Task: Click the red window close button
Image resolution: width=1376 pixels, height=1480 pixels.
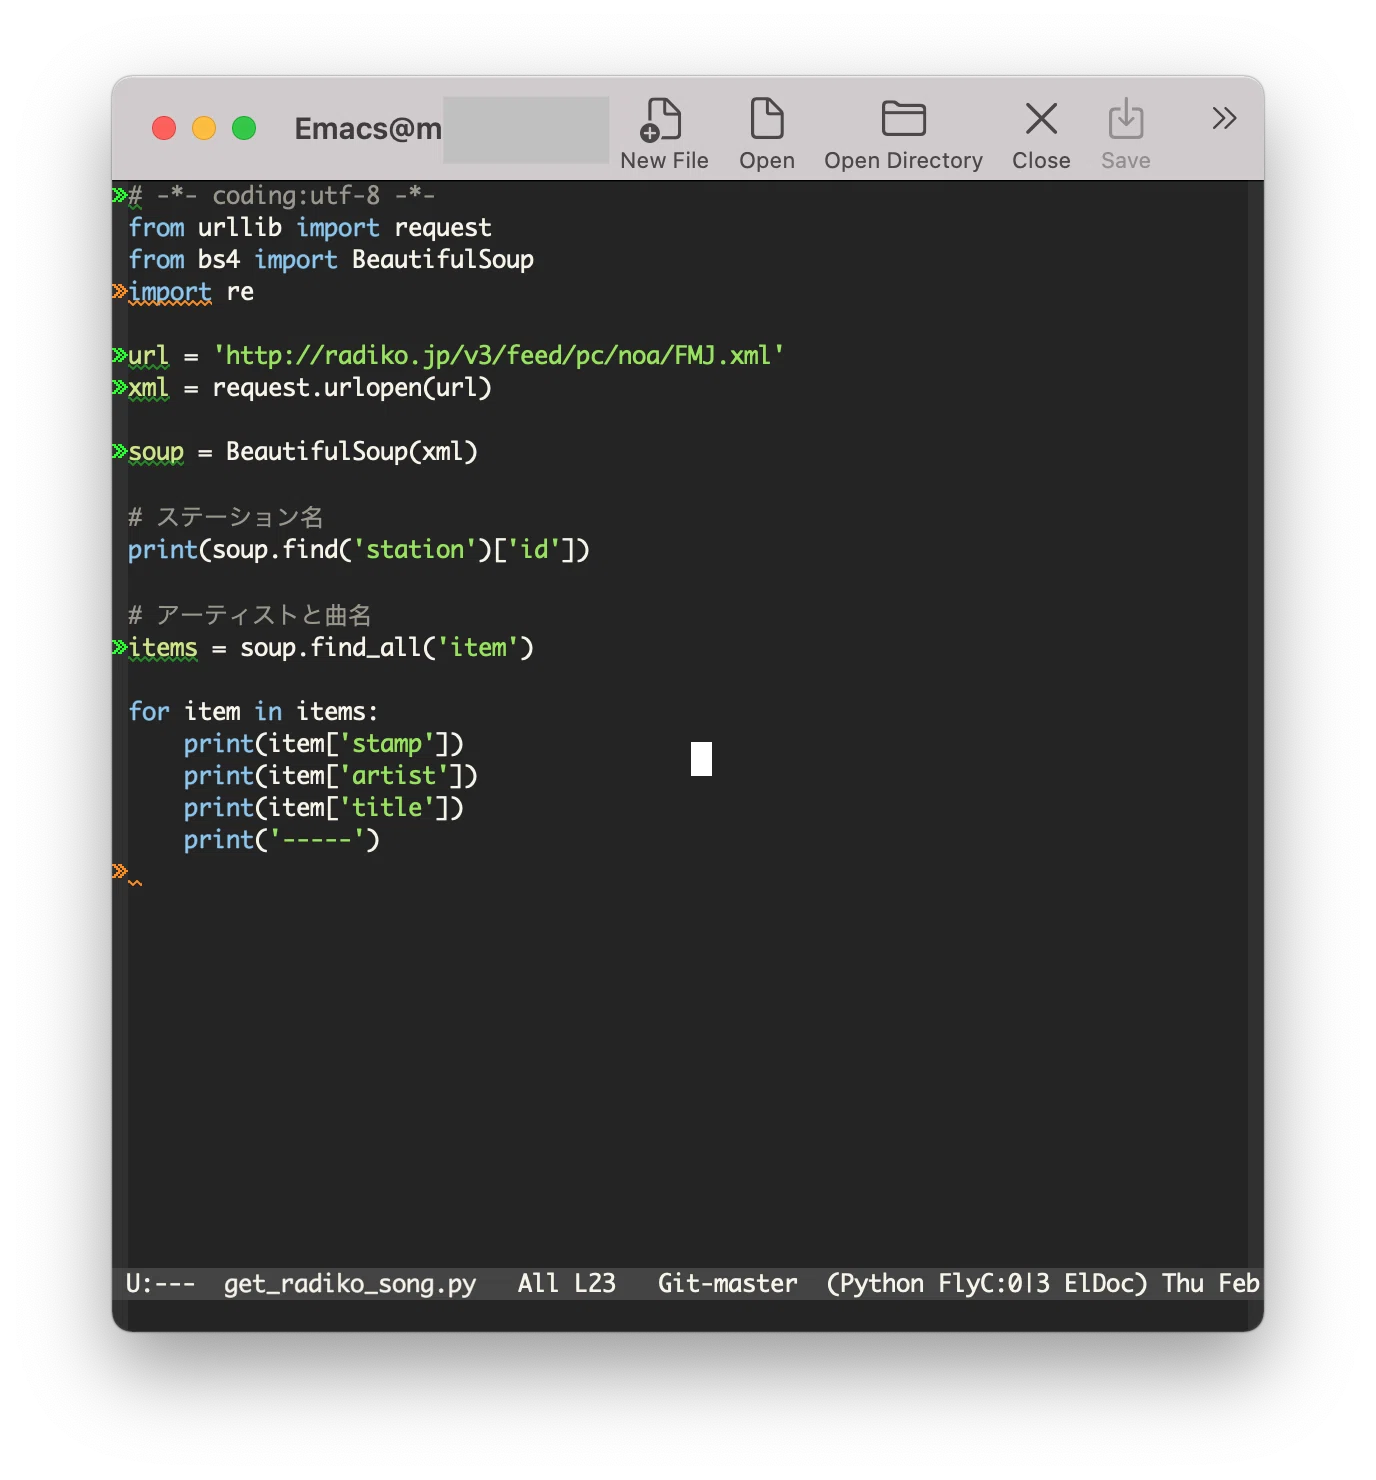Action: coord(164,128)
